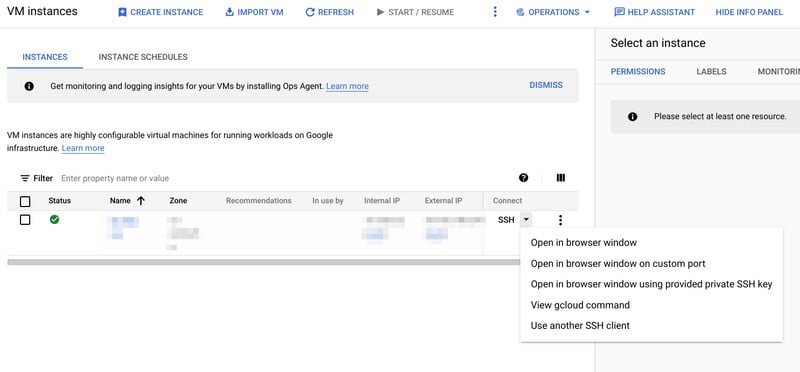
Task: Click the Create Instance icon button
Action: point(122,12)
